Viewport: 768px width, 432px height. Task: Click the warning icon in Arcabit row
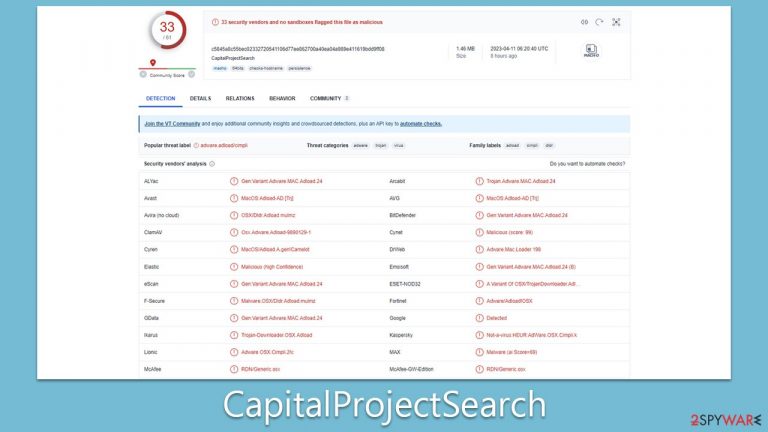(x=480, y=181)
